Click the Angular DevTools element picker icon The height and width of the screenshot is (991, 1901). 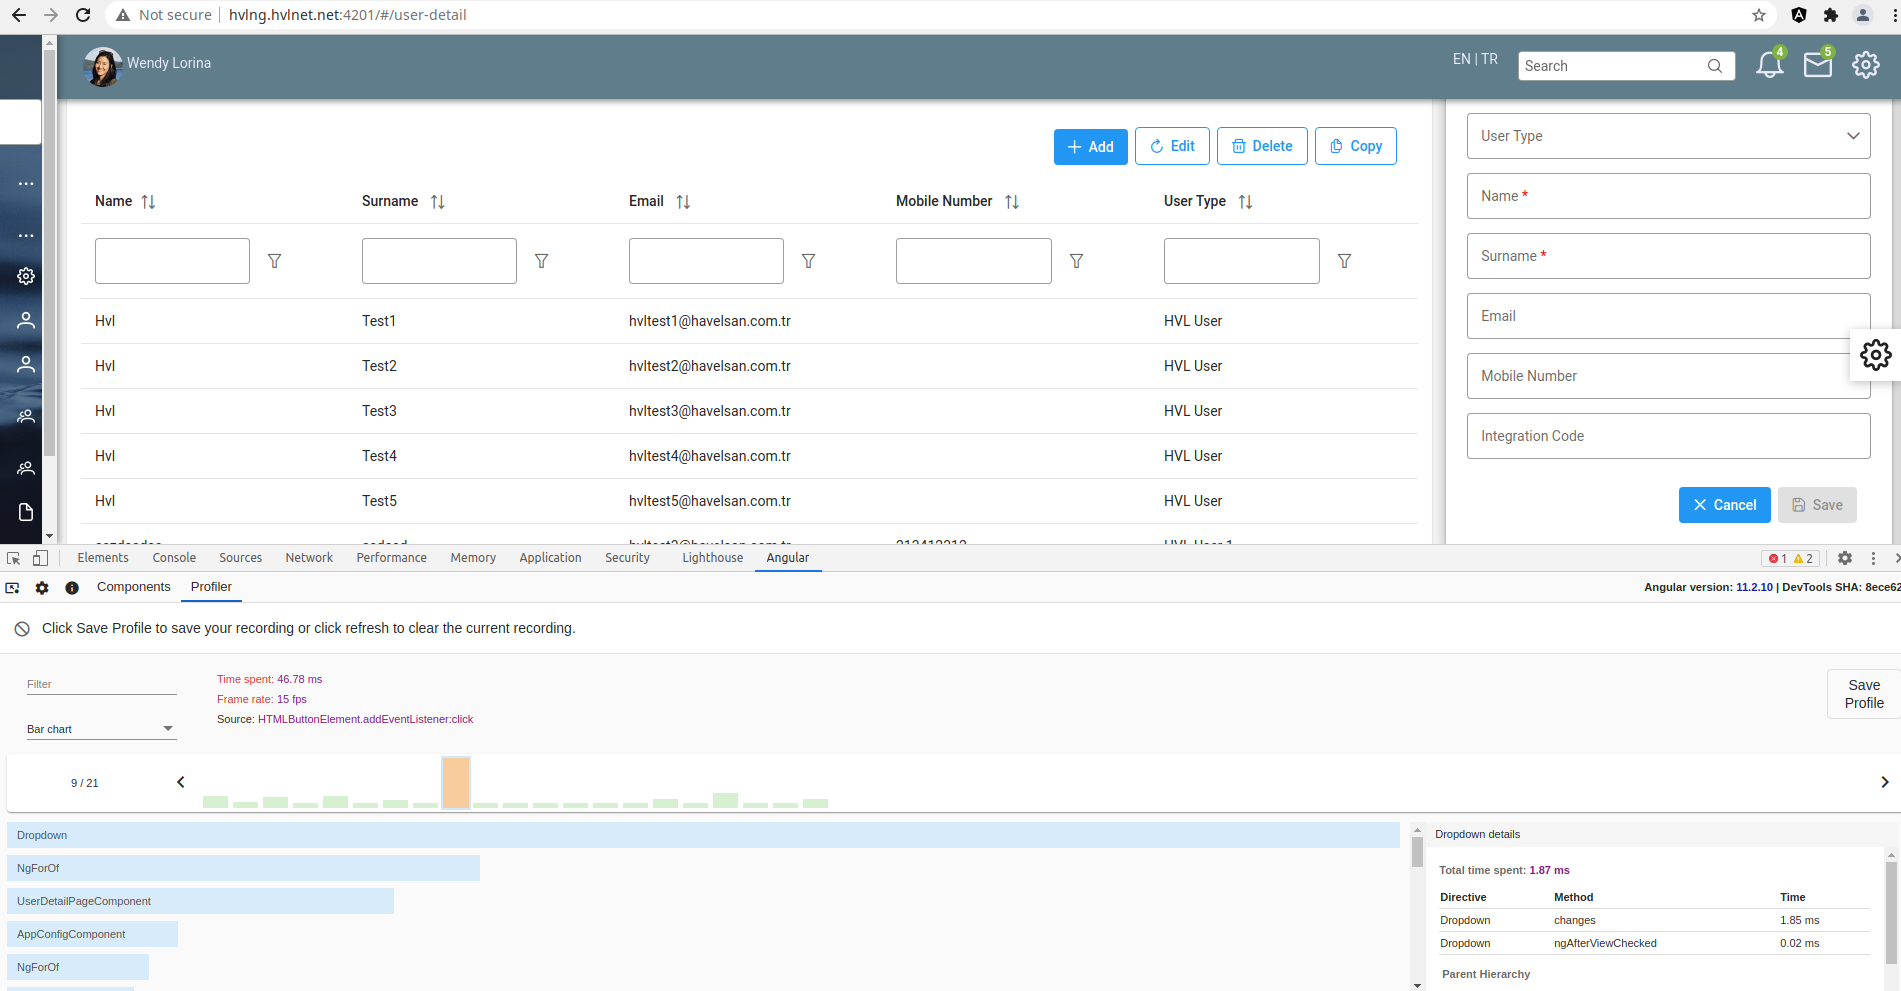point(13,588)
